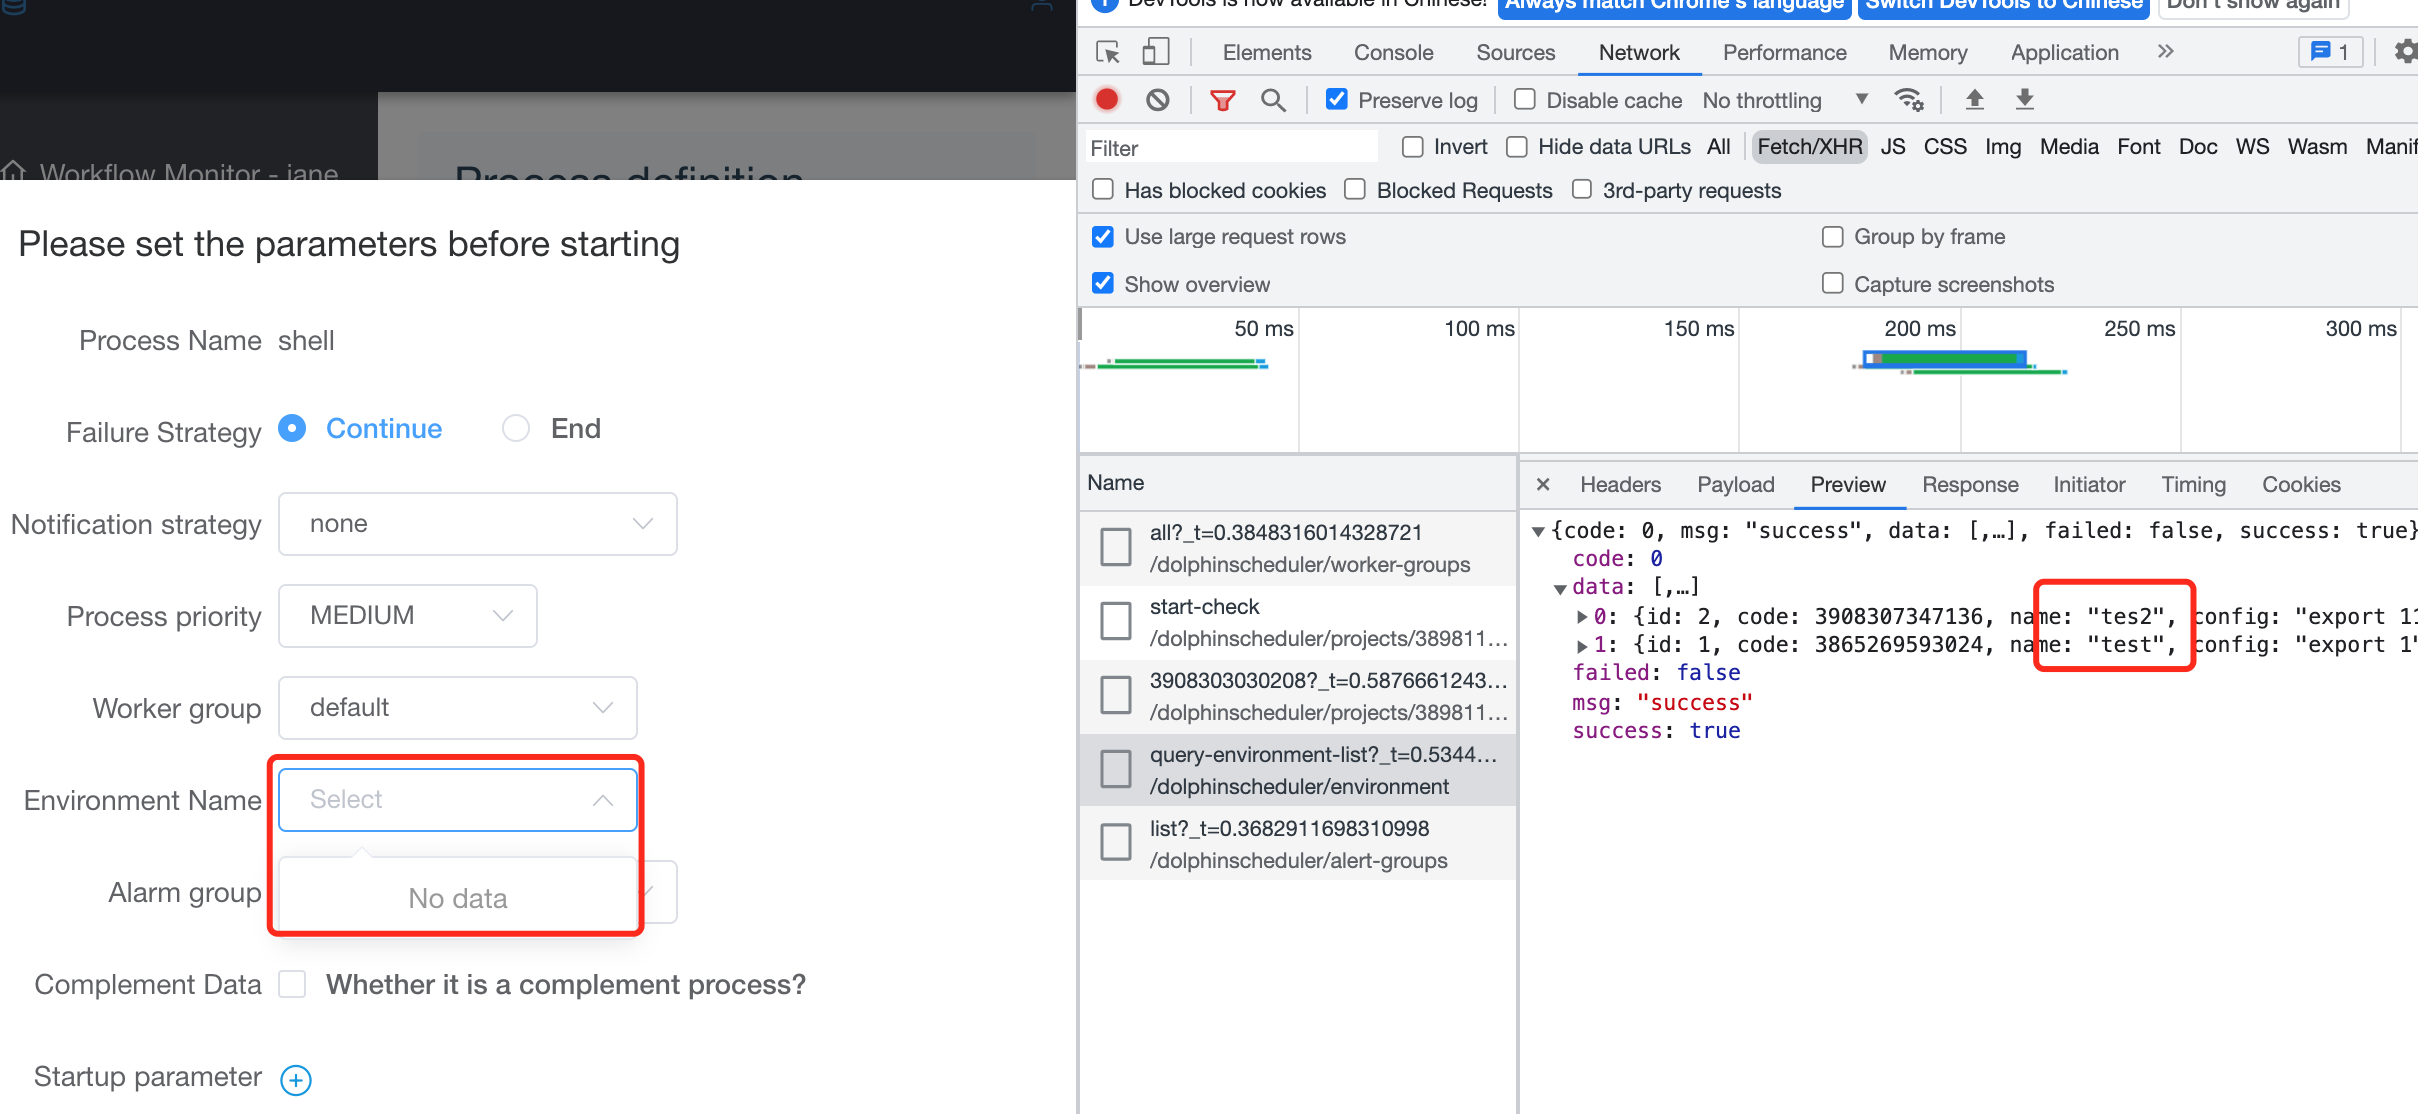Enable the Disable cache checkbox

click(1526, 99)
